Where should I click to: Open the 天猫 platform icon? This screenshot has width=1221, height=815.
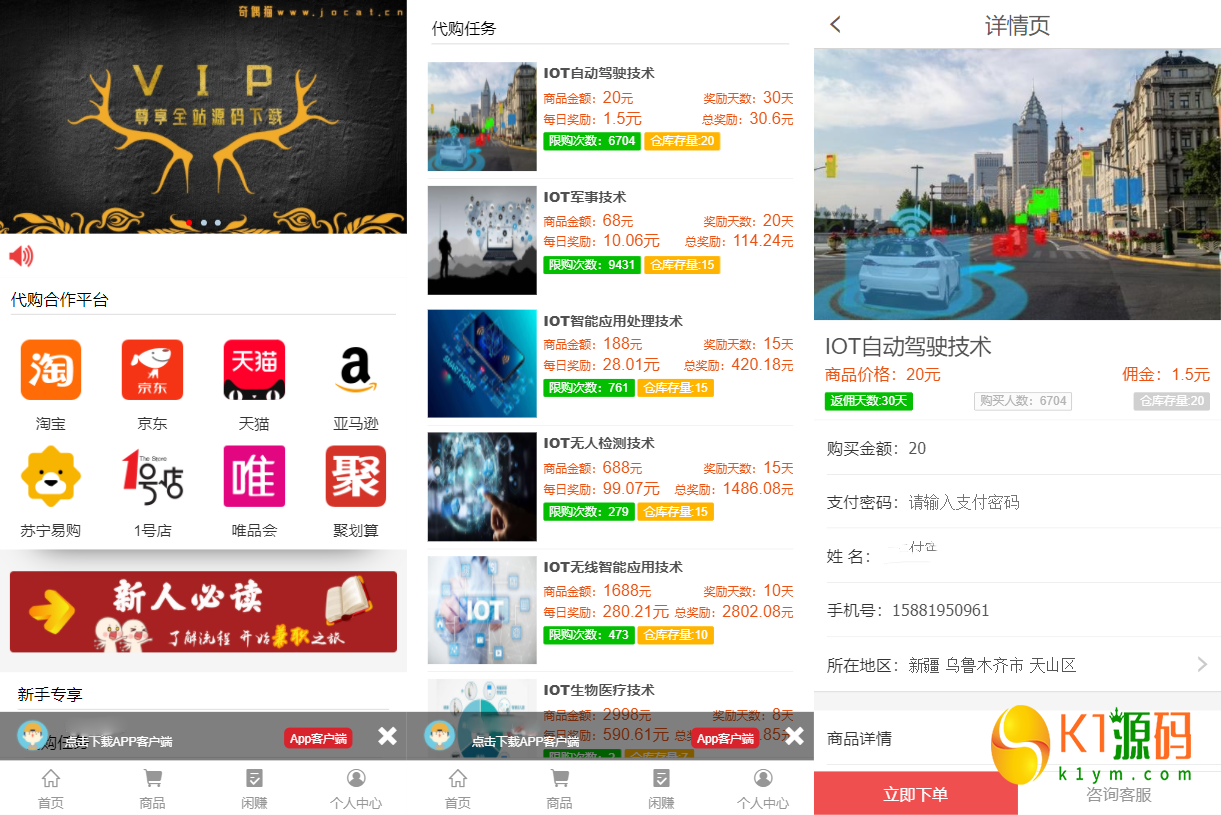tap(254, 370)
